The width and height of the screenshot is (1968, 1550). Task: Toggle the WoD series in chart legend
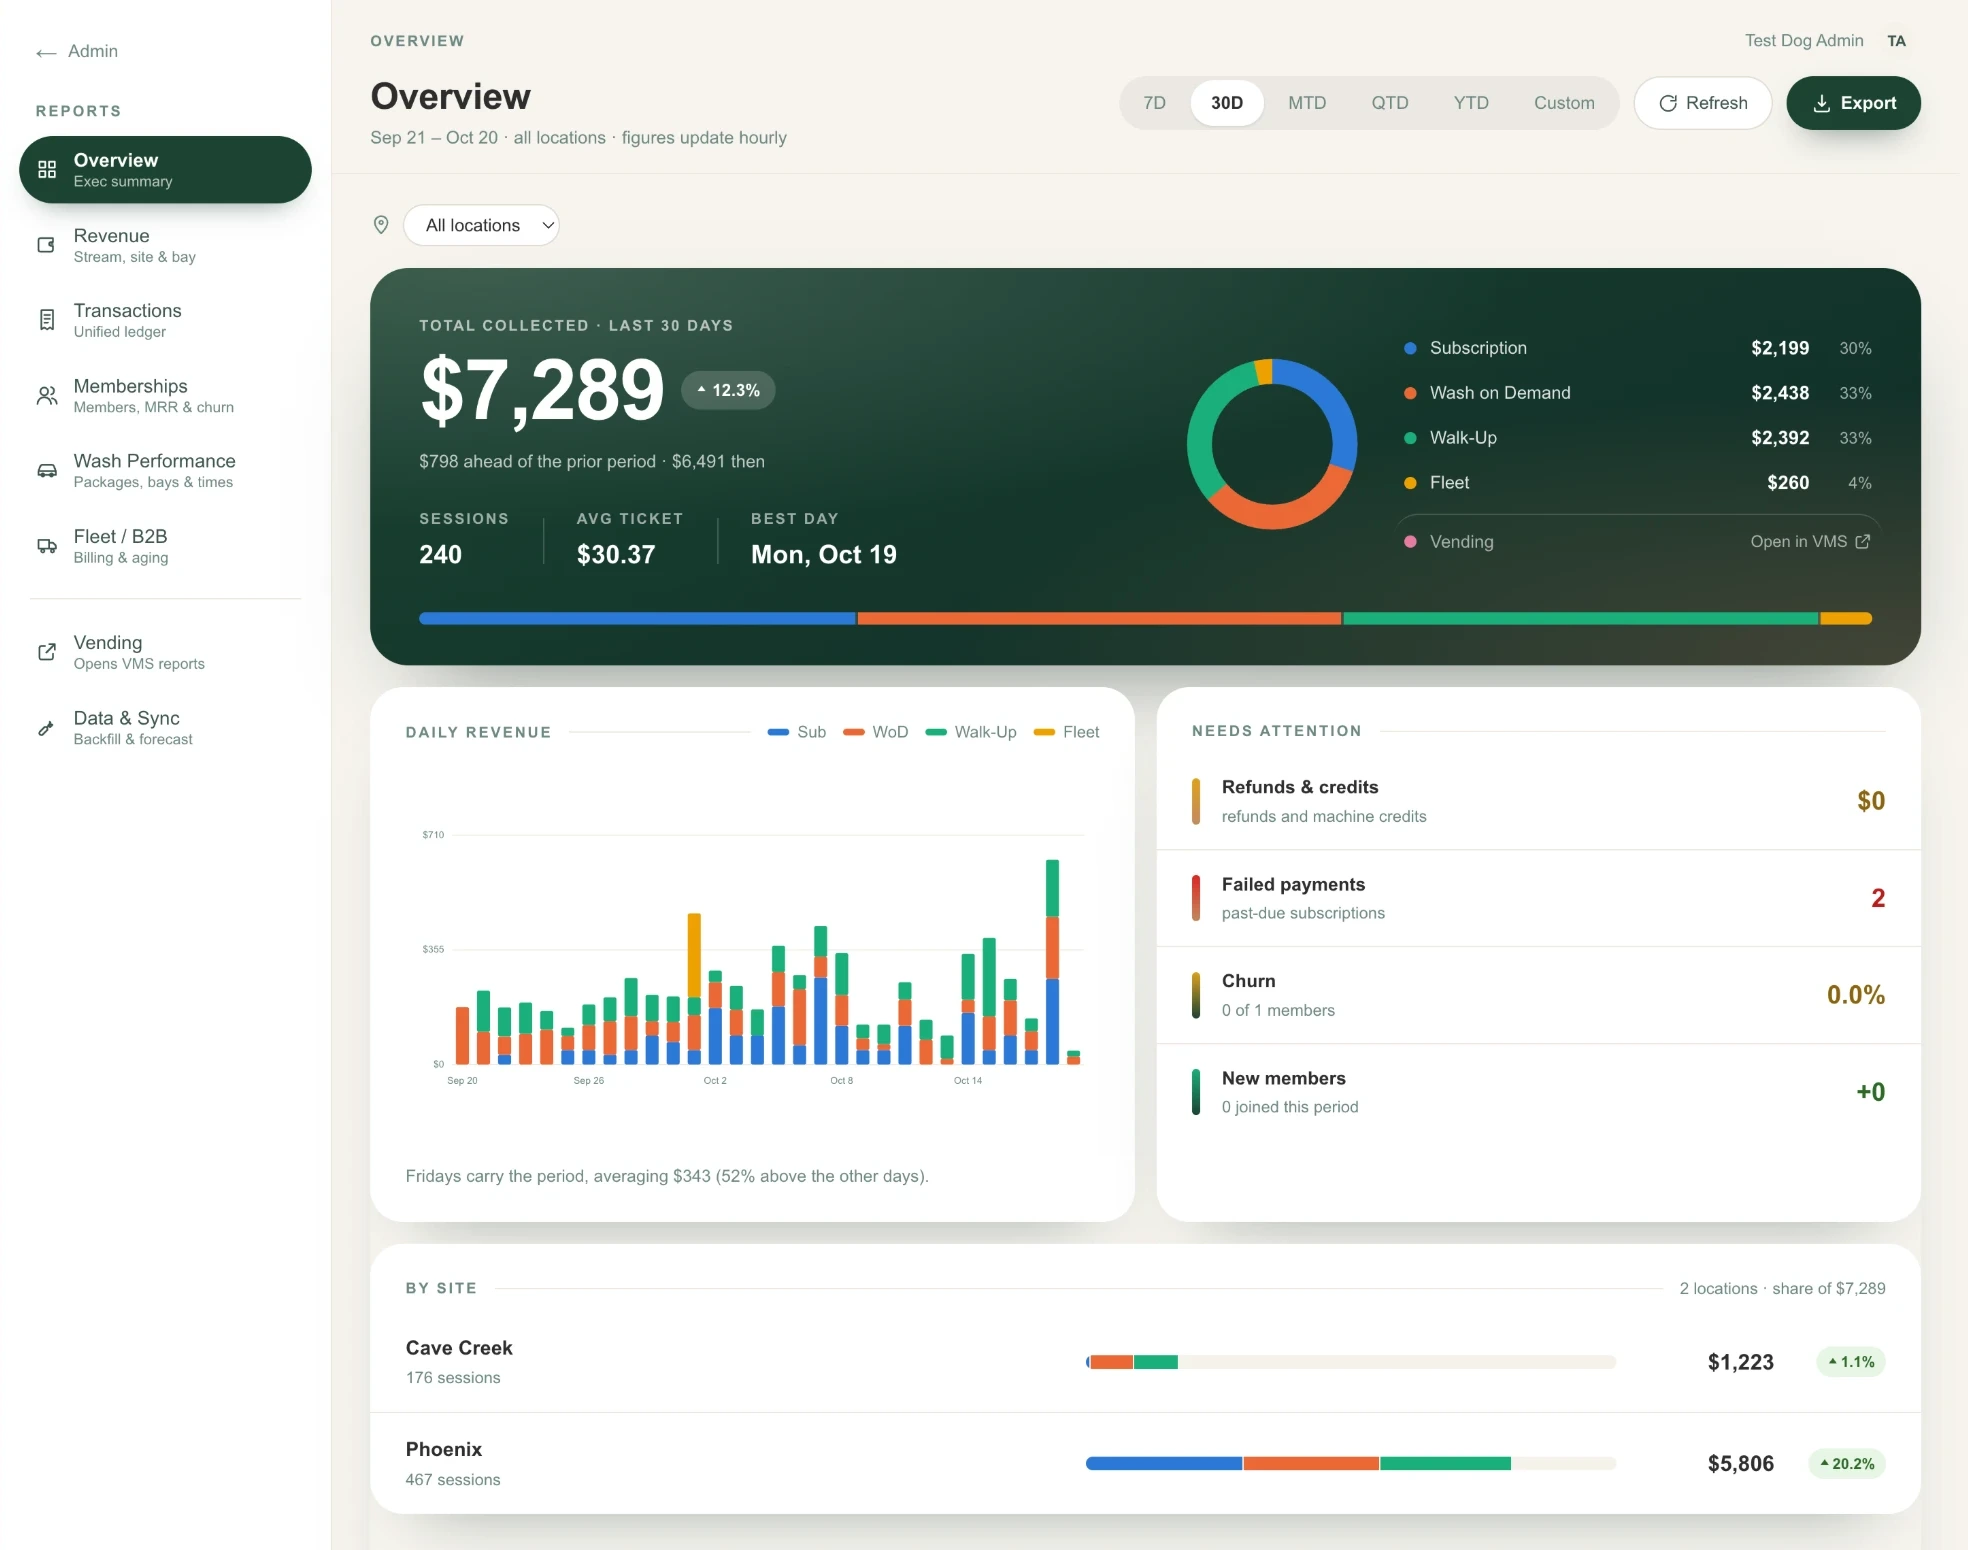click(875, 732)
